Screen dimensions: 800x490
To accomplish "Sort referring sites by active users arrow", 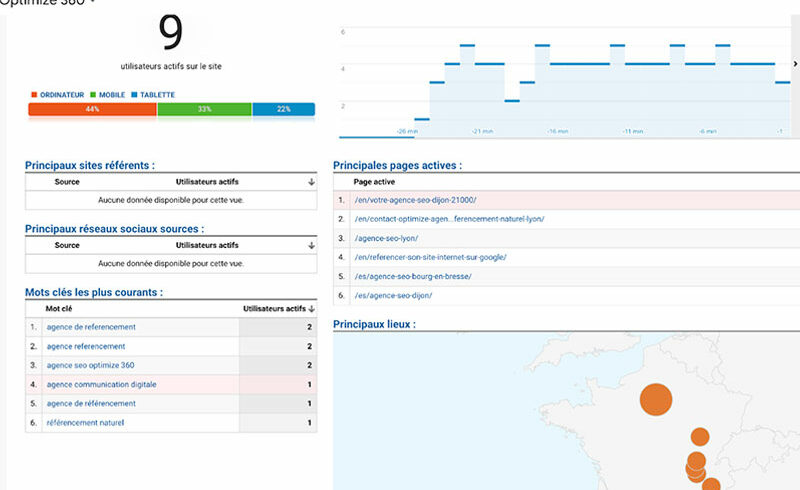I will click(x=311, y=182).
